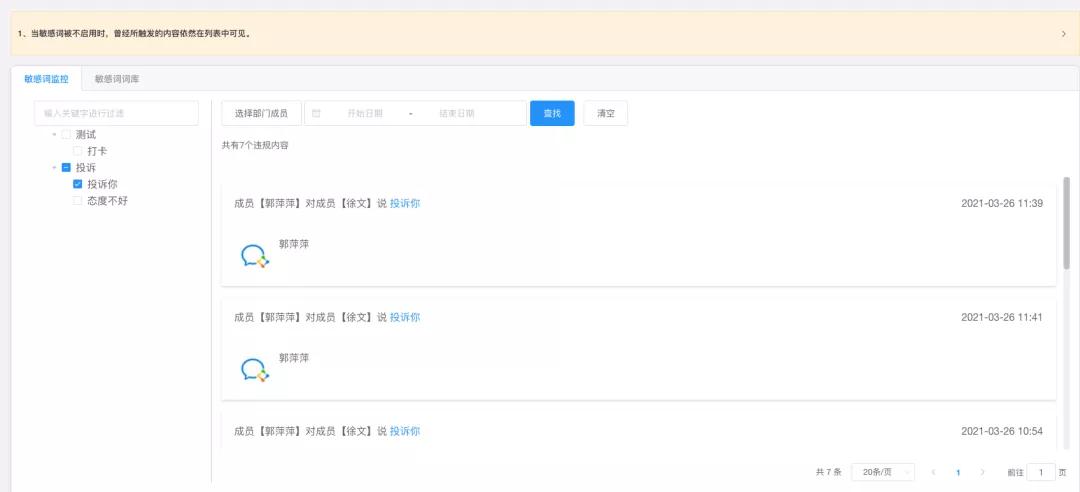Uncheck the 投诉你 checkbox
This screenshot has height=492, width=1080.
pos(78,184)
